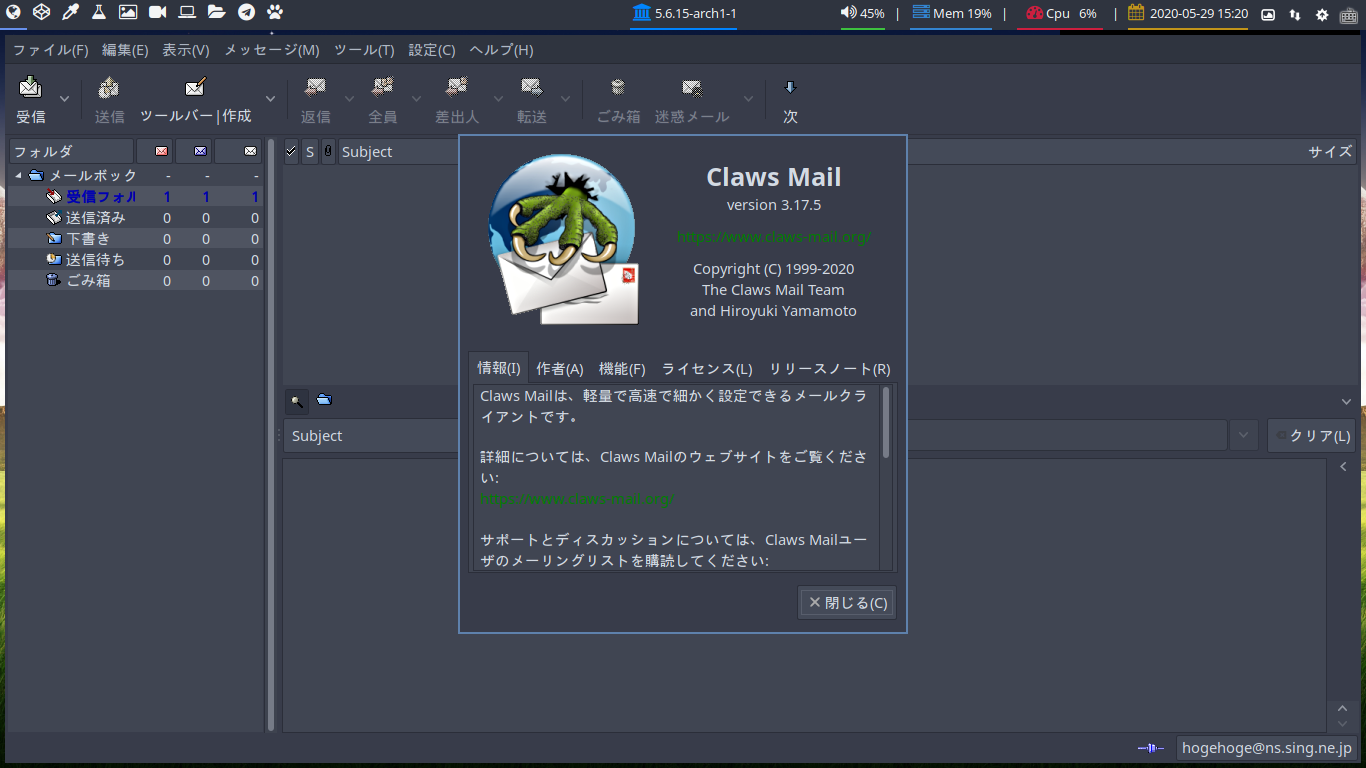Open dropdown arrow next to 受信
The image size is (1366, 768).
65,99
